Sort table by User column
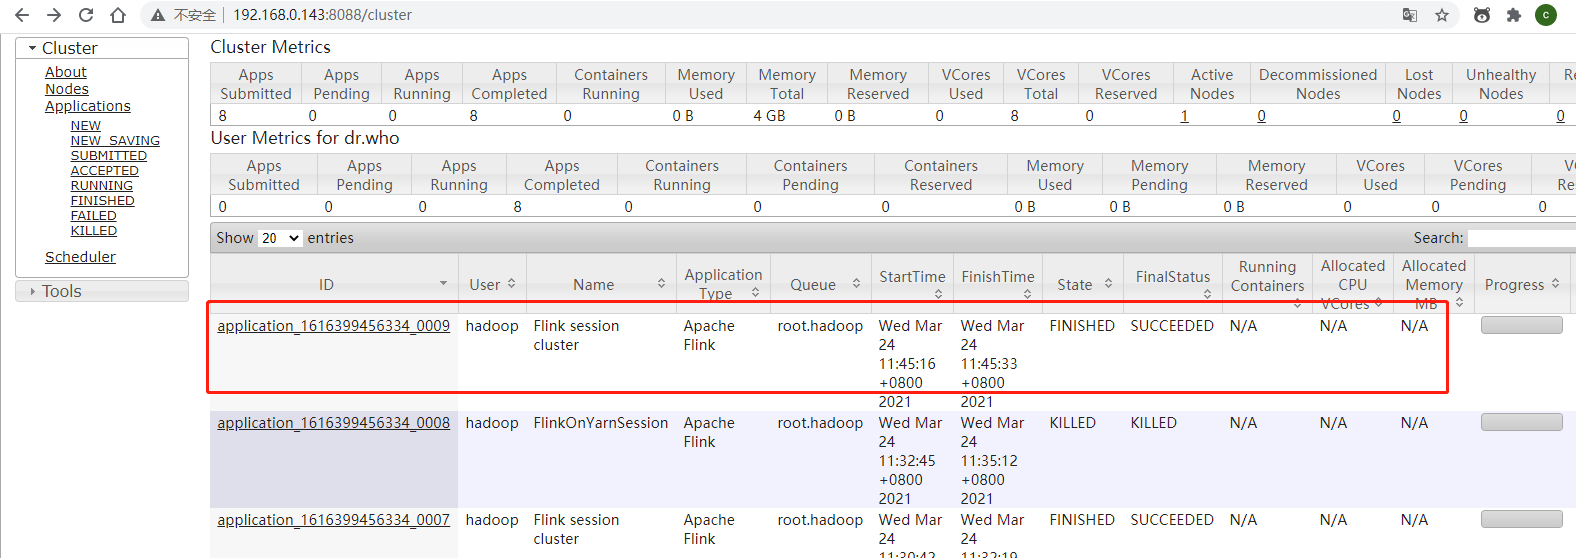The width and height of the screenshot is (1576, 558). tap(492, 284)
